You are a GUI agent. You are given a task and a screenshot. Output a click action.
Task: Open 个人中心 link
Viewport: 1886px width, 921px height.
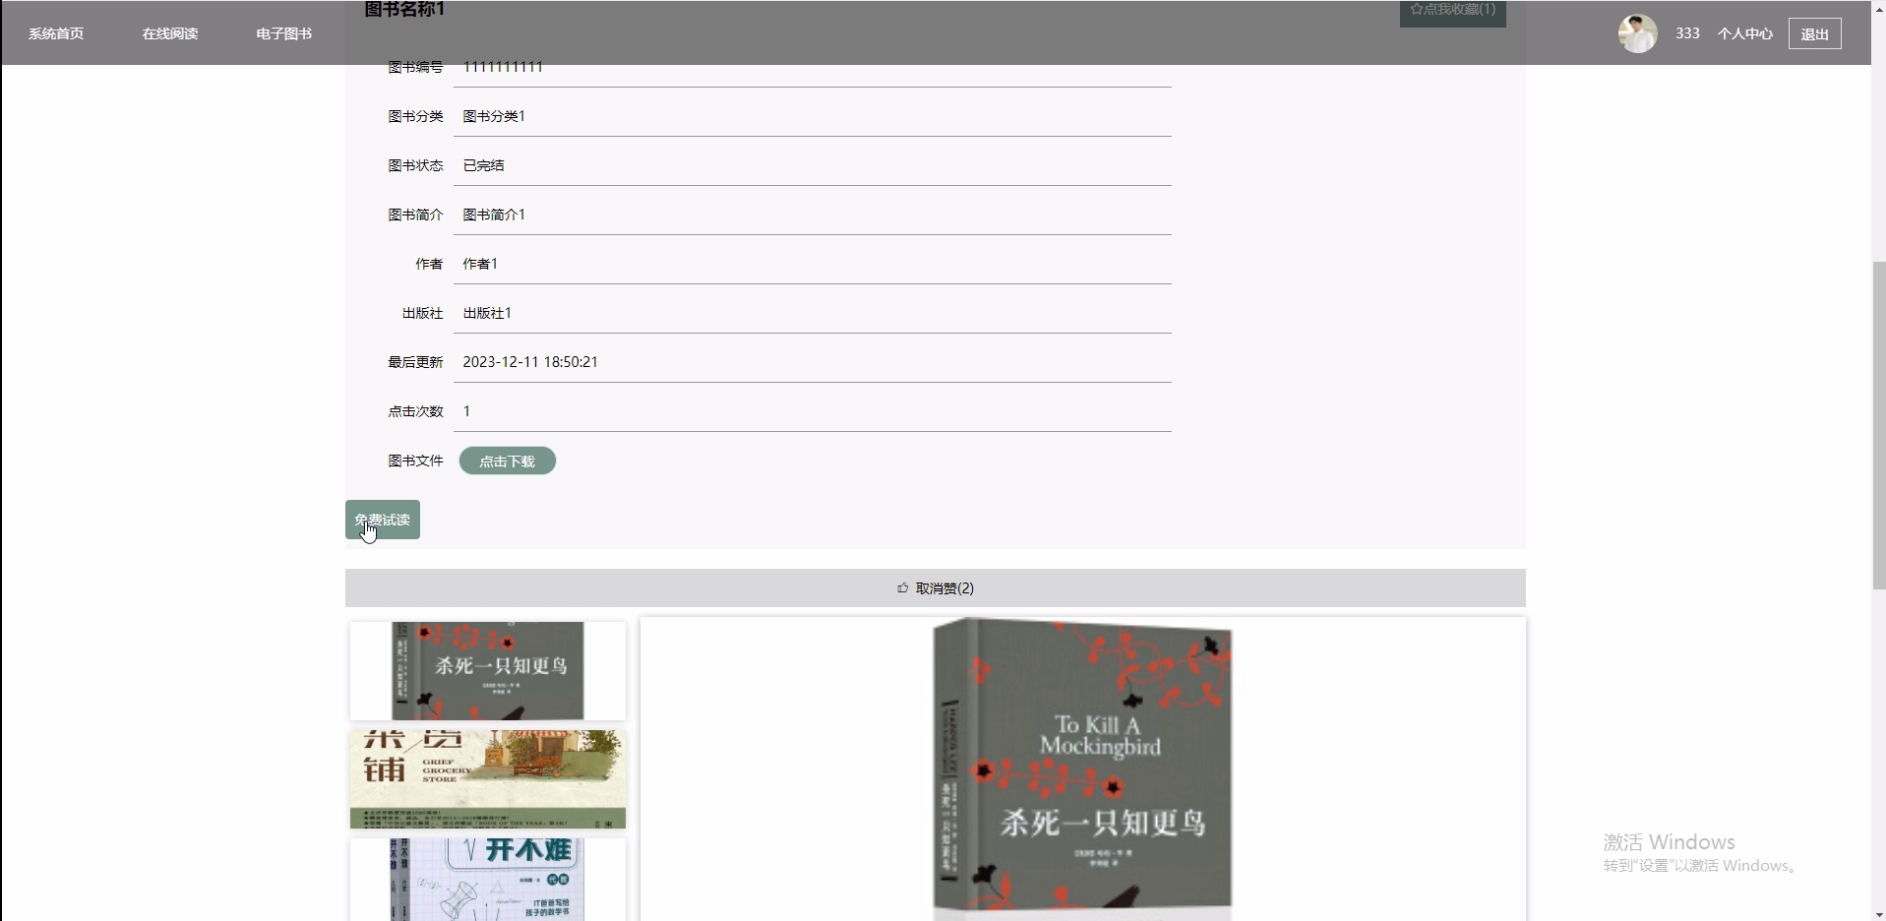(x=1745, y=33)
